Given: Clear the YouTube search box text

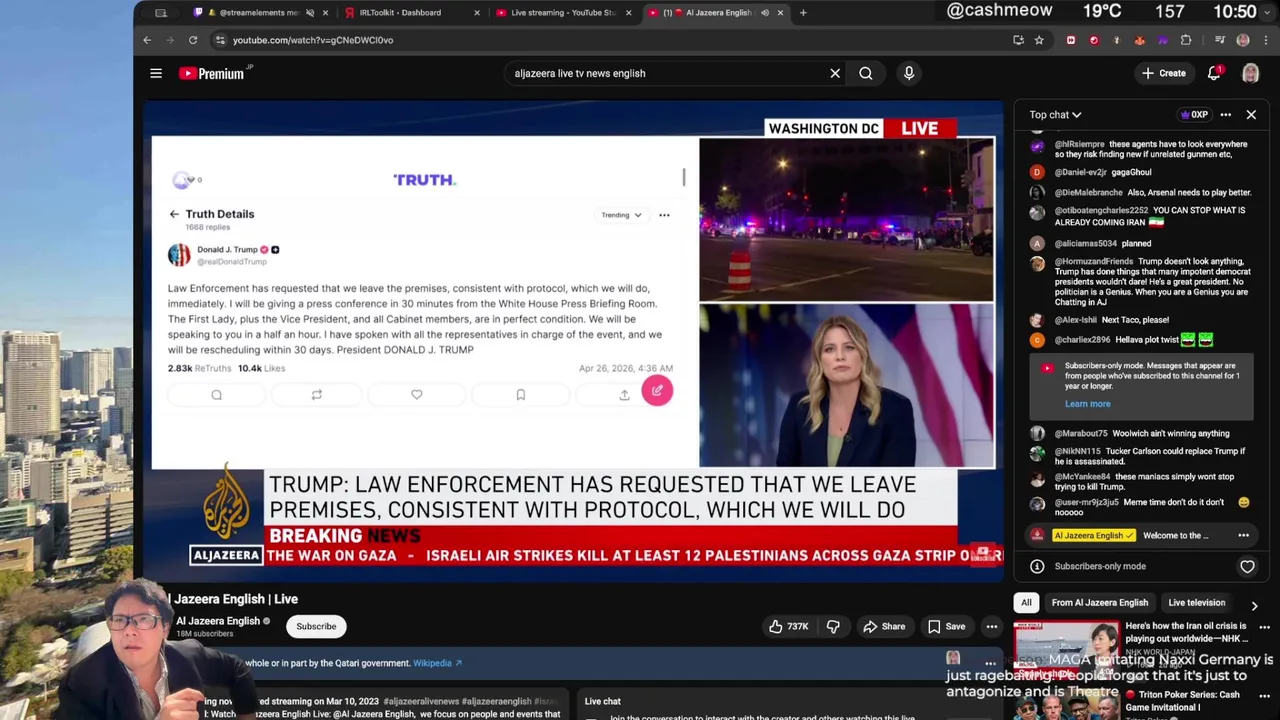Looking at the screenshot, I should (835, 73).
